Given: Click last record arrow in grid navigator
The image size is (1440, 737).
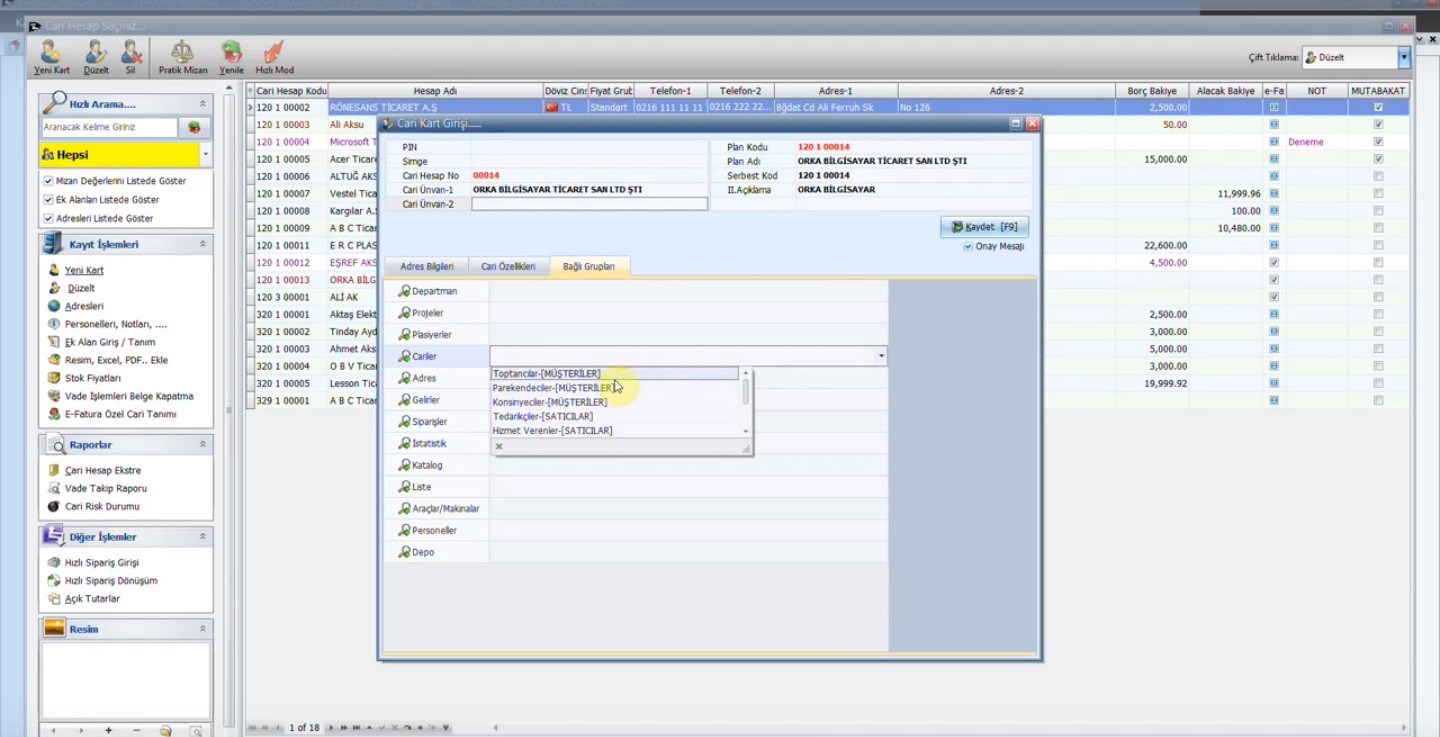Looking at the screenshot, I should point(356,728).
